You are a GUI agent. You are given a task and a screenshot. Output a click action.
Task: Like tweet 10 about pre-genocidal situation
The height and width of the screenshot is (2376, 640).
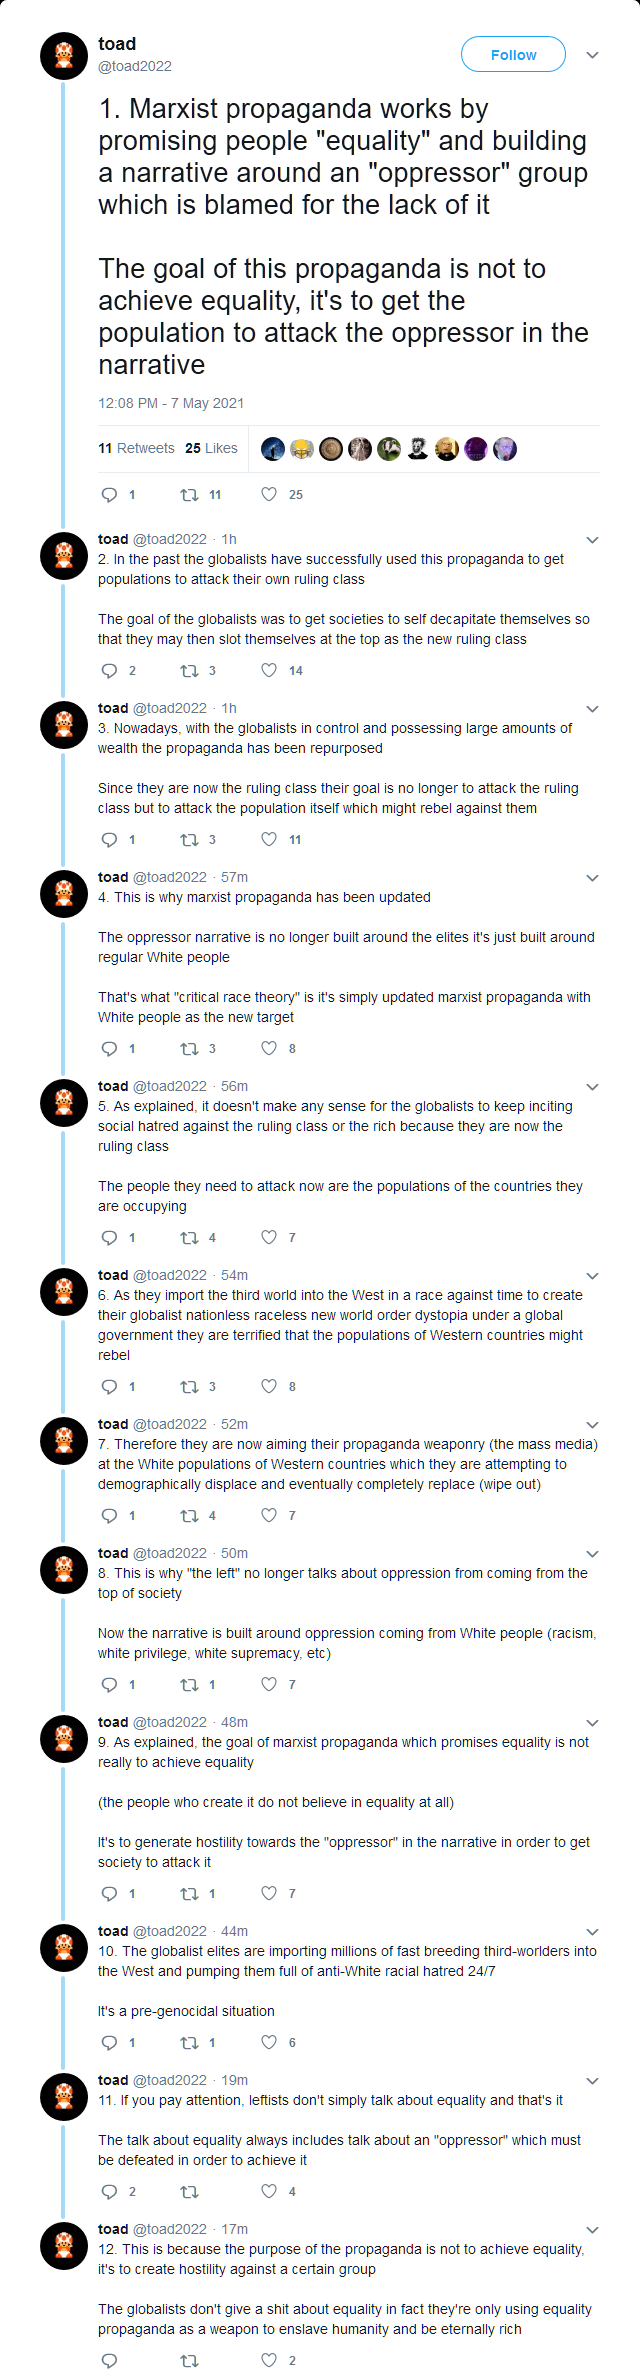pyautogui.click(x=269, y=2042)
